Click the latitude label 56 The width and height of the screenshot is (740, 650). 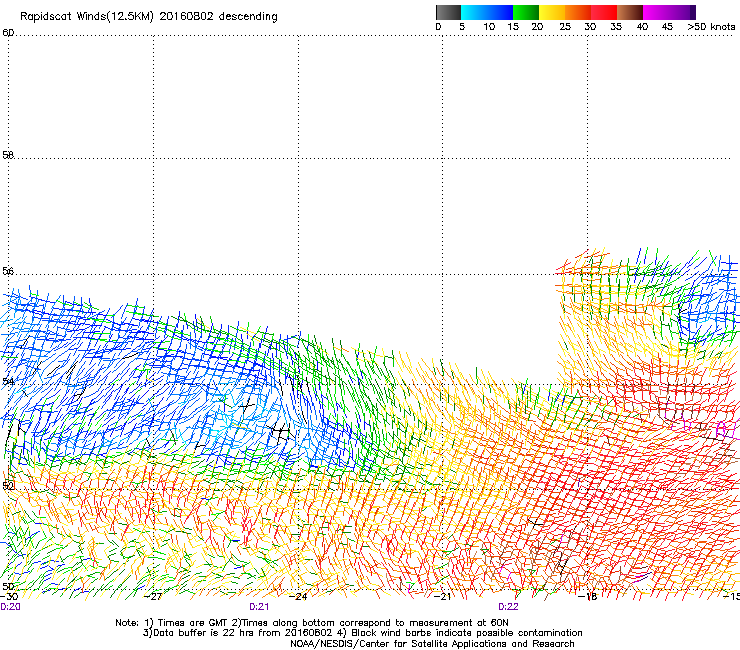(x=8, y=271)
